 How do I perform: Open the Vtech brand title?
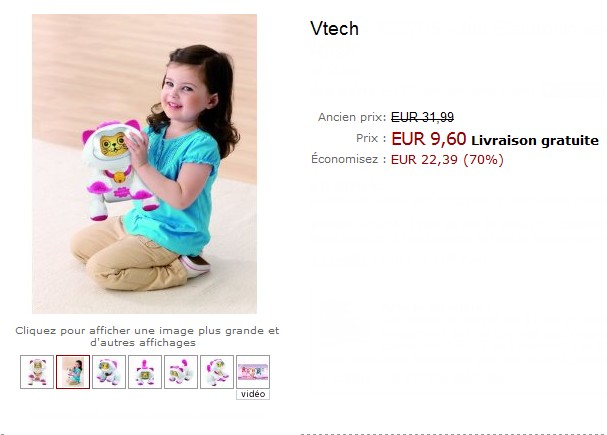[334, 29]
